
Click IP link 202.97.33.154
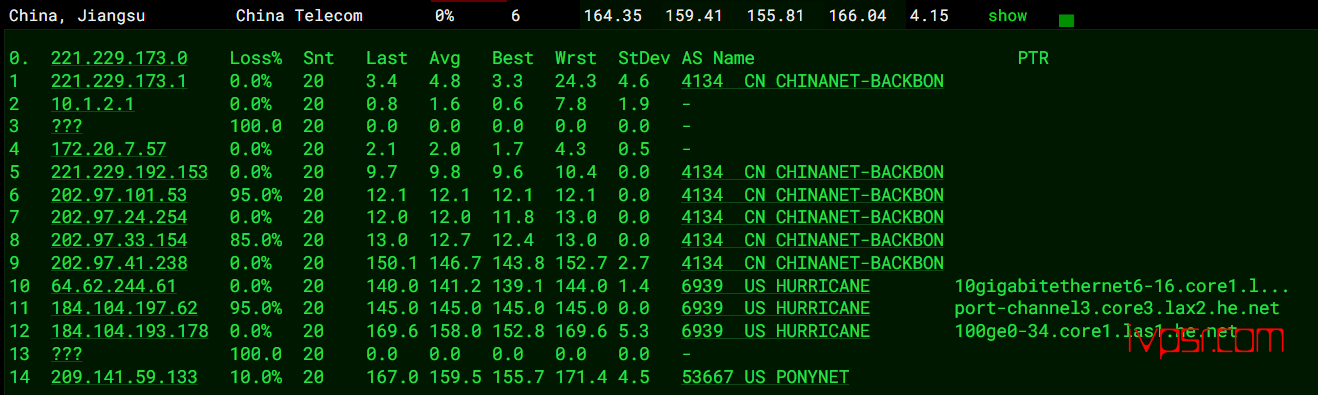coord(119,240)
